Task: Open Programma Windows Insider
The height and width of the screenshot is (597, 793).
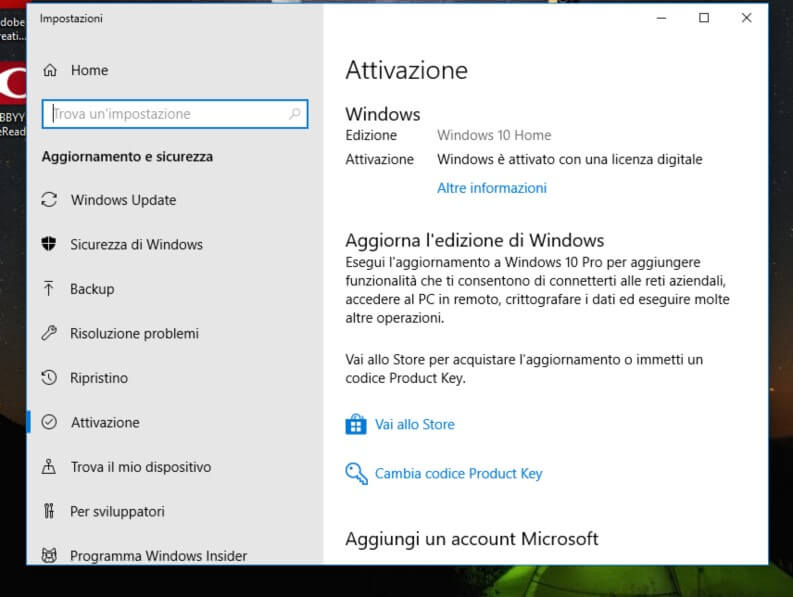Action: click(158, 556)
